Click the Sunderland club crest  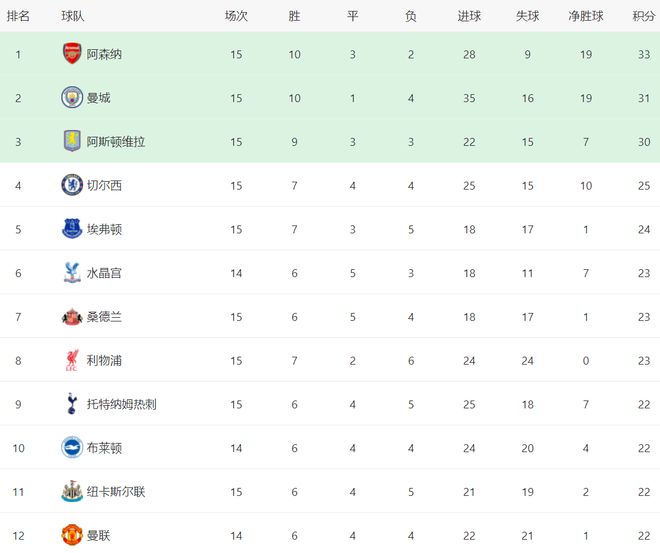[x=72, y=317]
